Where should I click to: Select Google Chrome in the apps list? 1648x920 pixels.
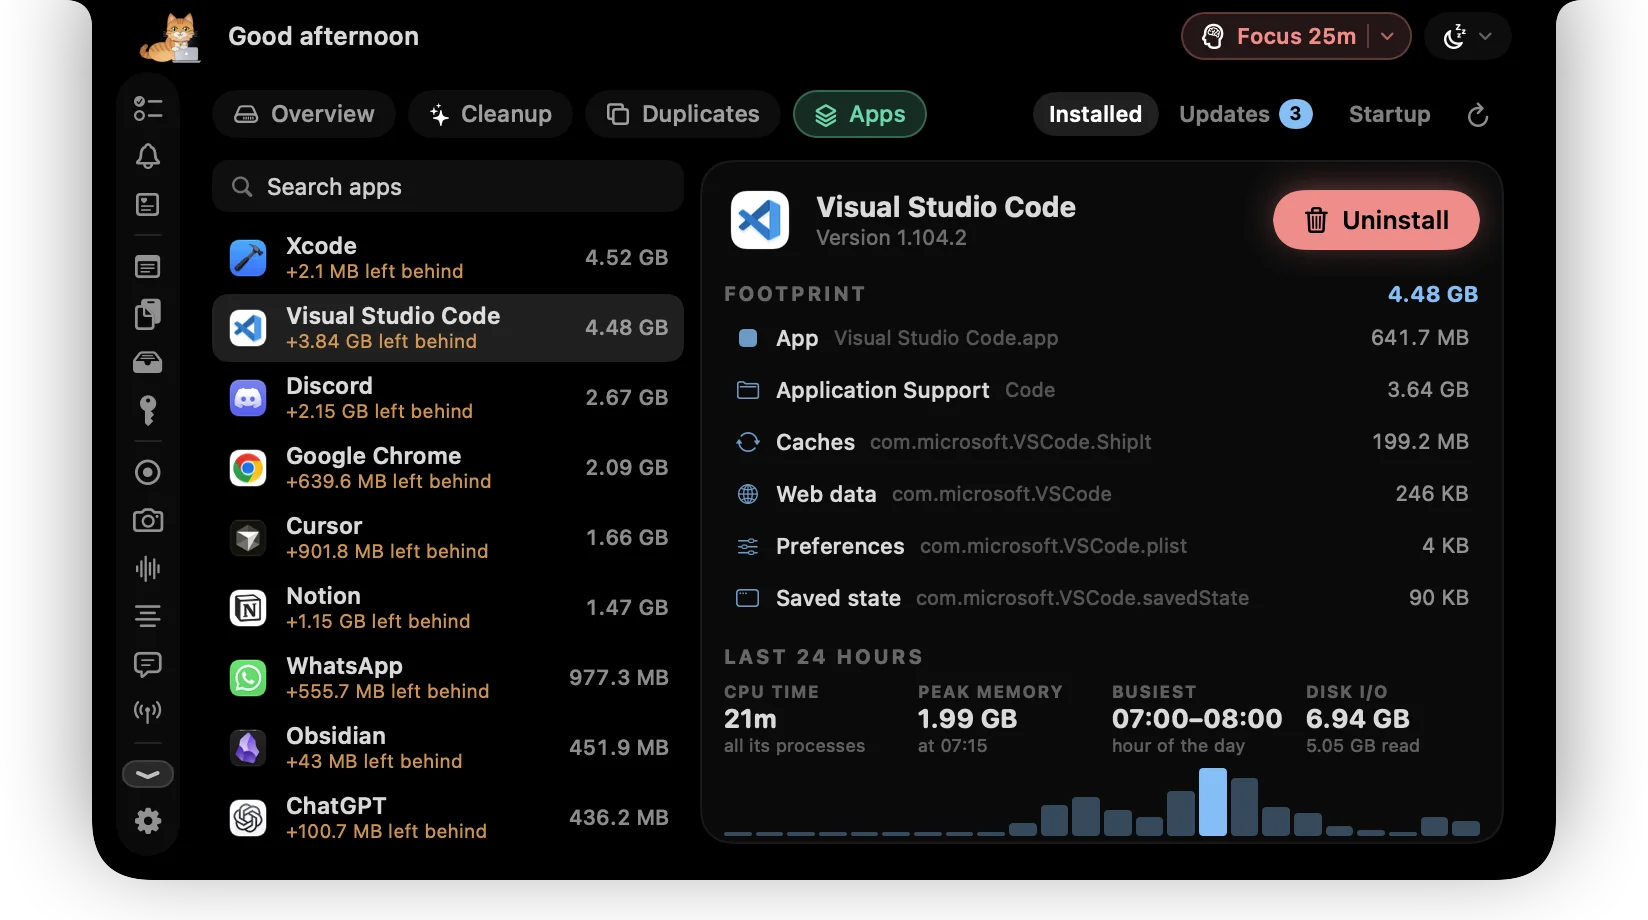point(448,468)
